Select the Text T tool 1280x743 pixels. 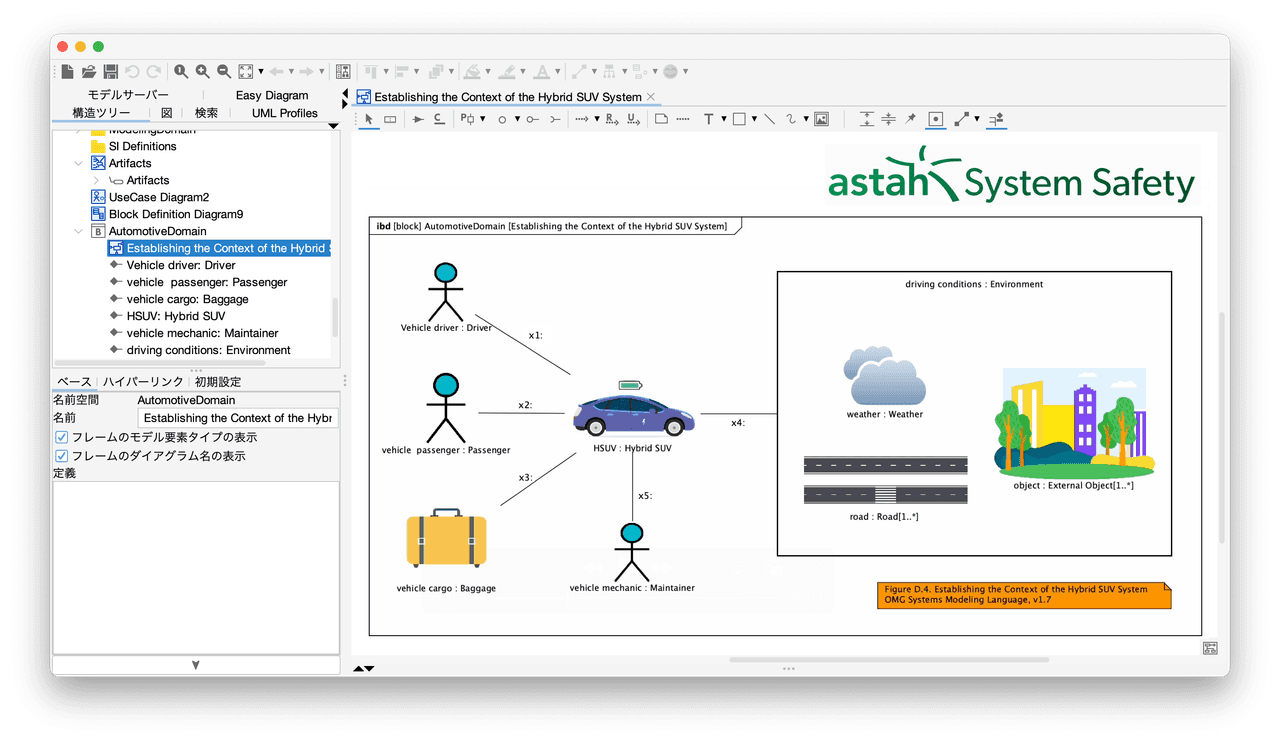point(709,119)
